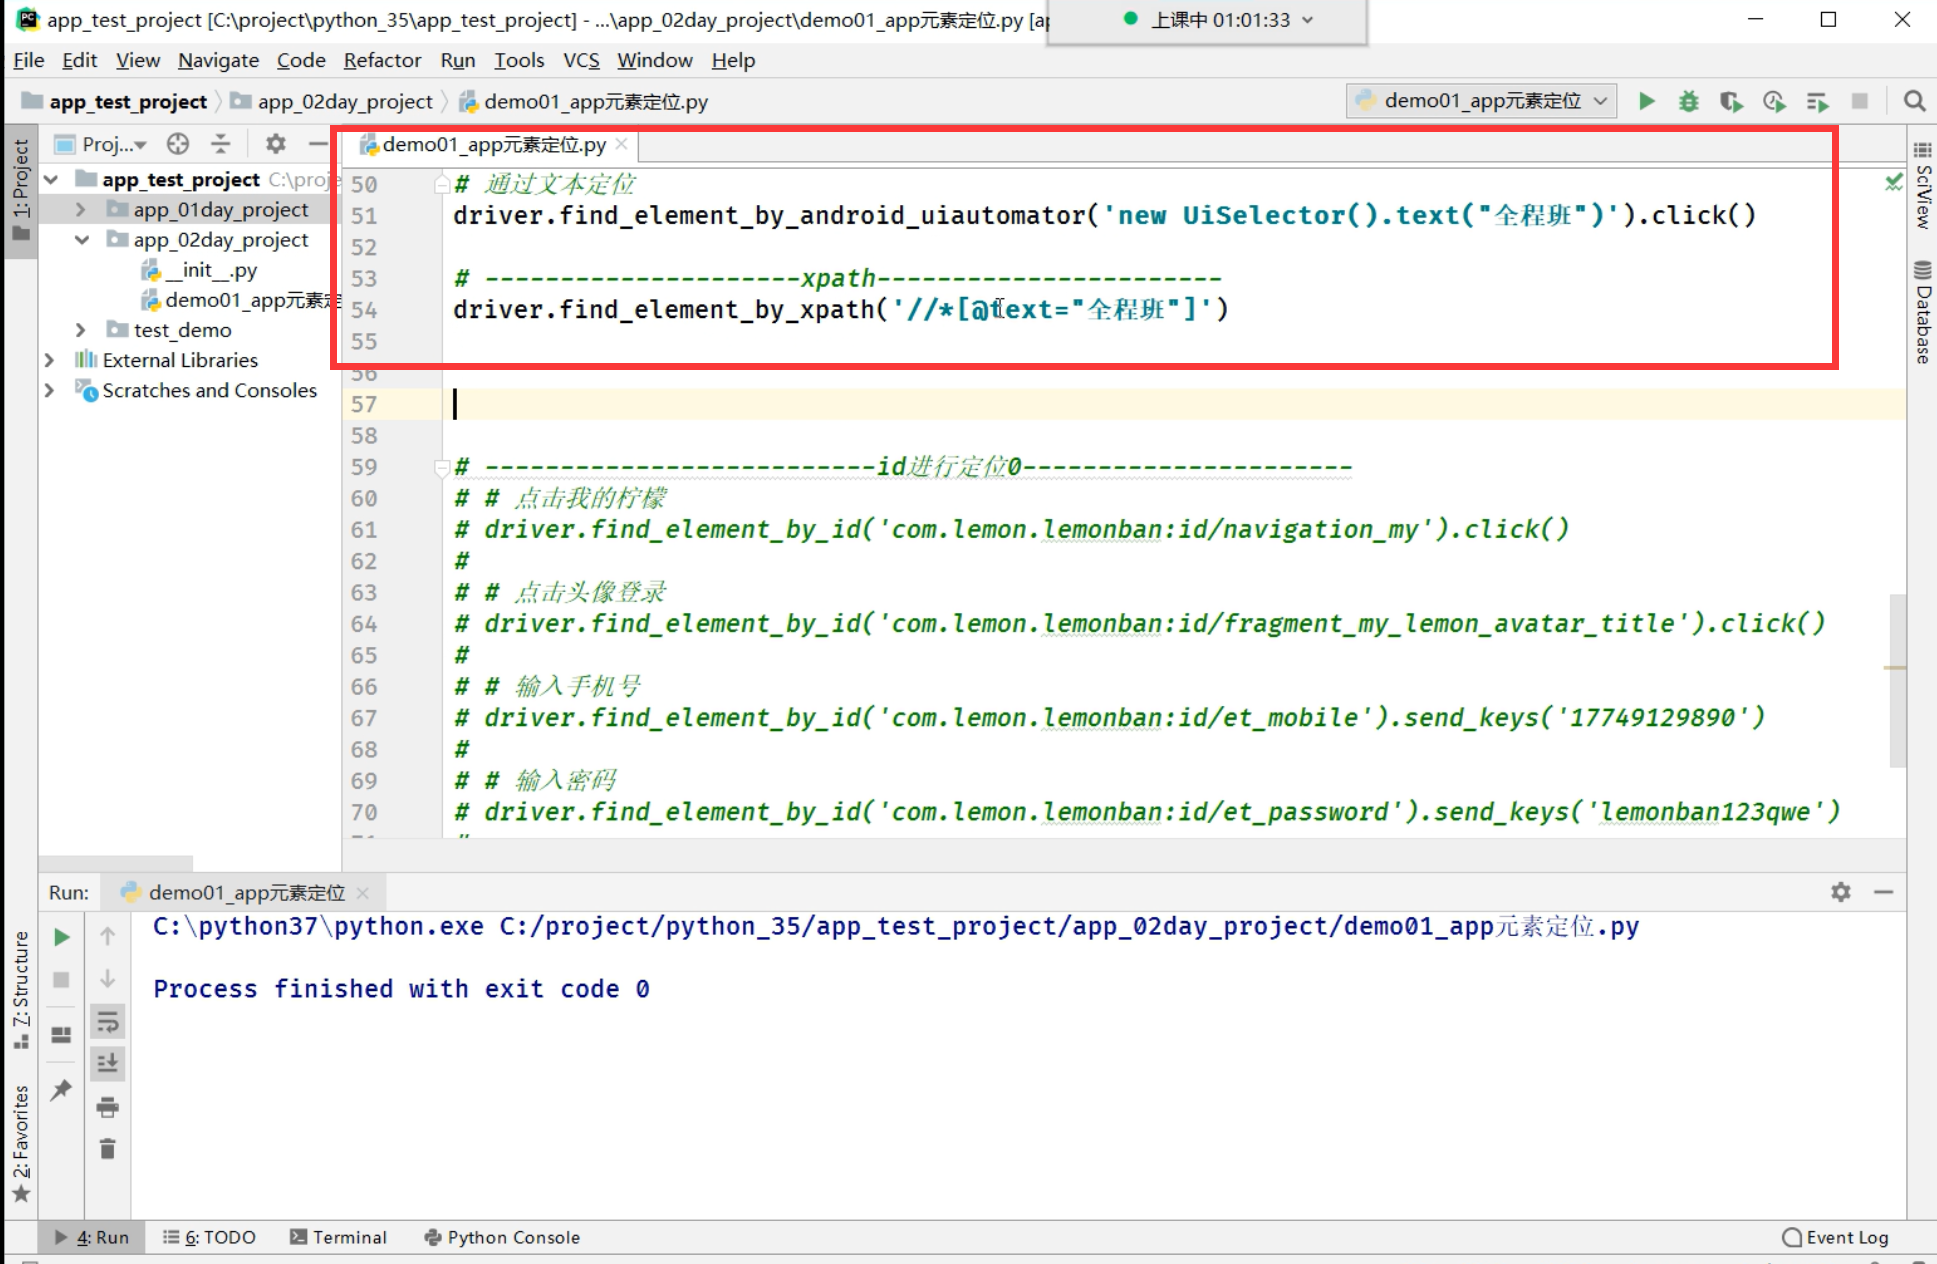
Task: Switch to the Terminal tool tab
Action: point(338,1237)
